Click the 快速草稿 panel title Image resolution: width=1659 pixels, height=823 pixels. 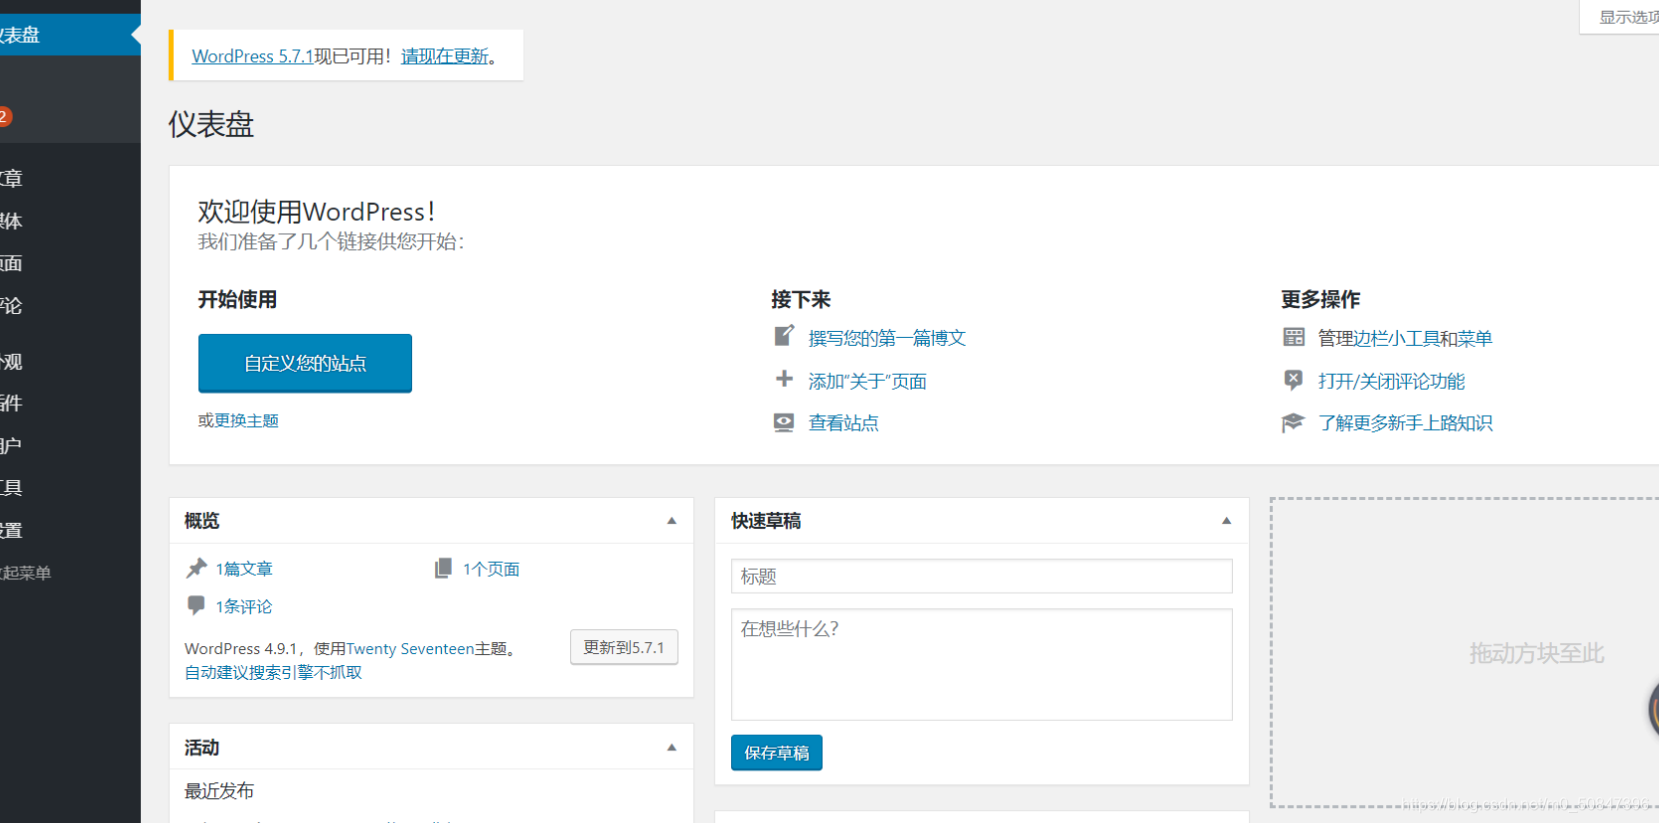point(766,521)
